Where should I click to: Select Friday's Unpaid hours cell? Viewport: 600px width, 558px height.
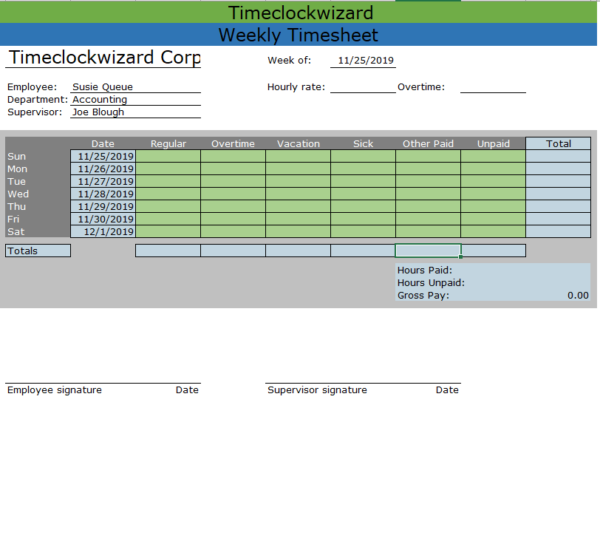tap(493, 219)
